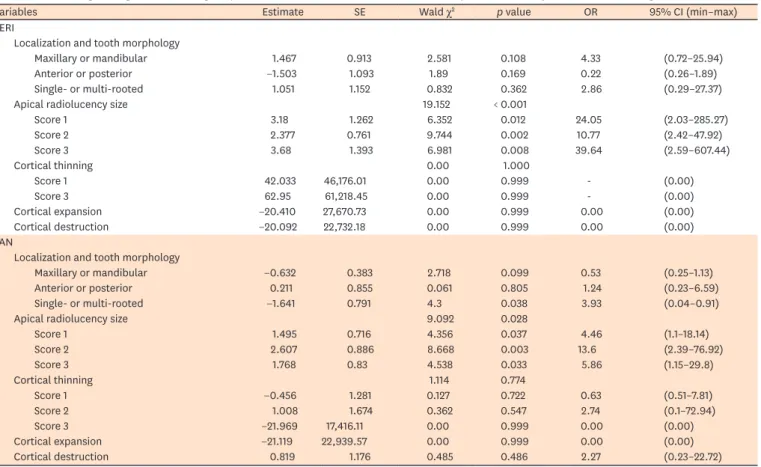
Task: Select the confidence interval "(0.72–25.94)"
Action: (693, 58)
